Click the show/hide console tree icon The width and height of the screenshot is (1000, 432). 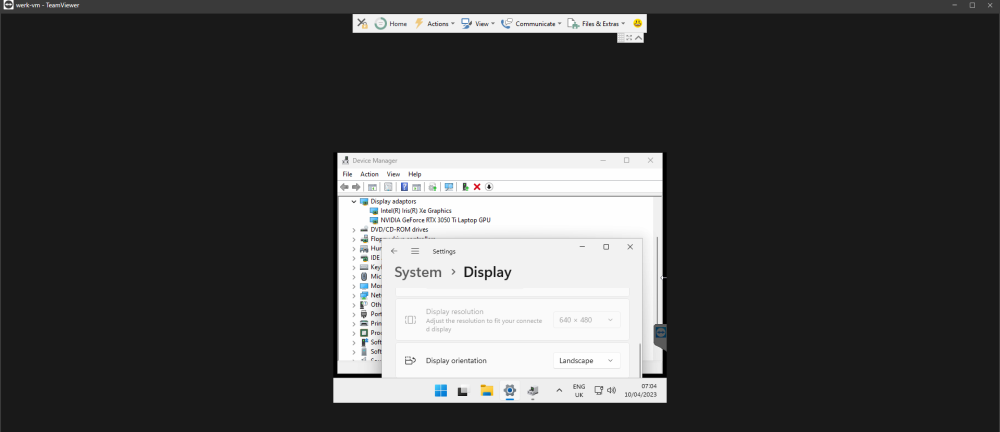[372, 187]
